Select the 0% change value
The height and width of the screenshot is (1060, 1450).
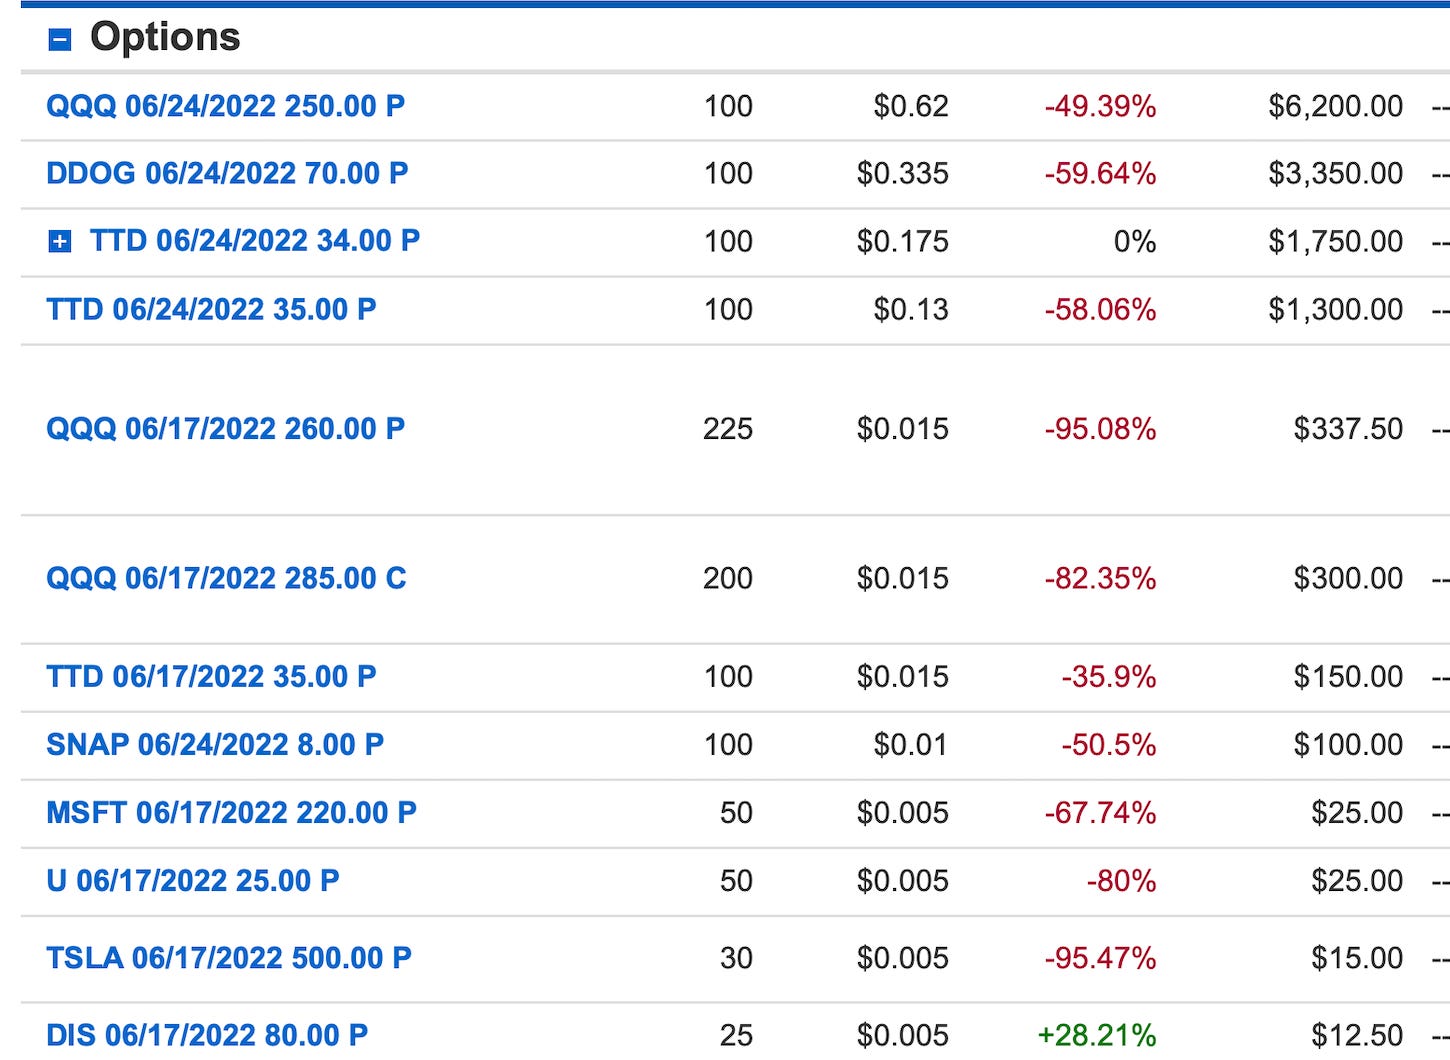[1135, 241]
